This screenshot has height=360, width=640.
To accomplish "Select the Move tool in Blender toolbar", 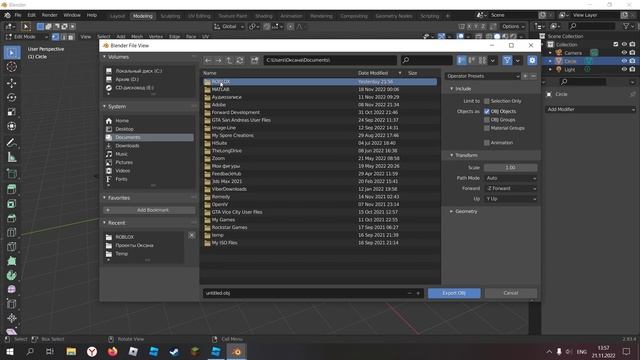I will coord(12,83).
